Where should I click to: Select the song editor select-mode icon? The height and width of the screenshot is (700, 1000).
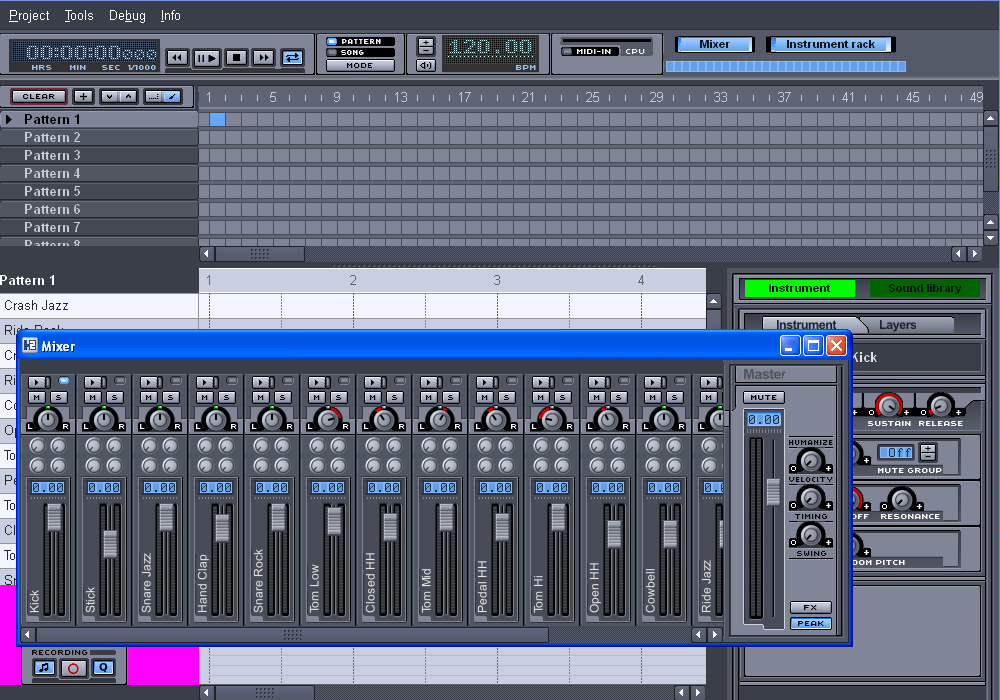pyautogui.click(x=153, y=96)
